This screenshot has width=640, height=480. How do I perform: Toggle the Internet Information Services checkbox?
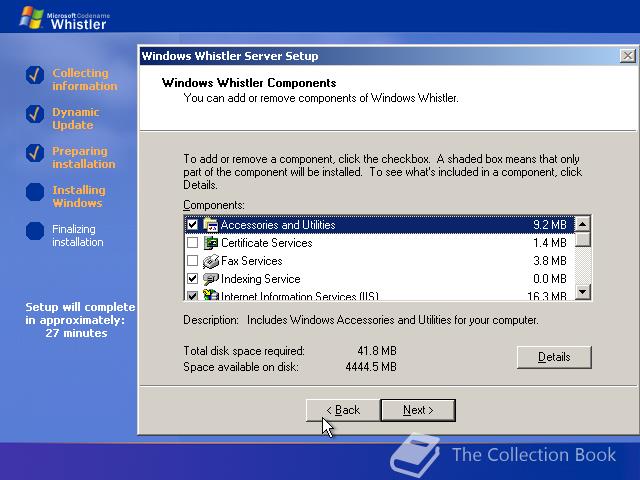point(192,296)
